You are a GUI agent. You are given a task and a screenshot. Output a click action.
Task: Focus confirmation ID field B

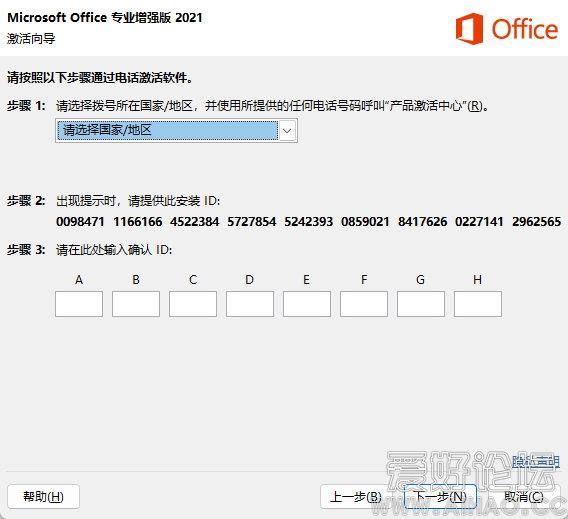coord(136,304)
